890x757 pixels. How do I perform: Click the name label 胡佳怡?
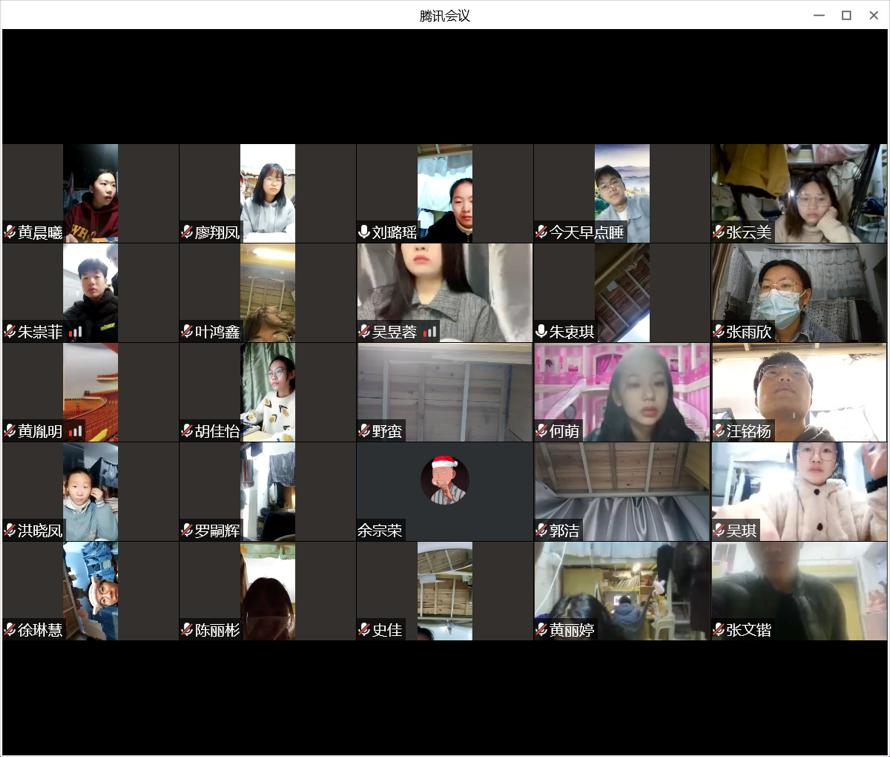coord(217,431)
